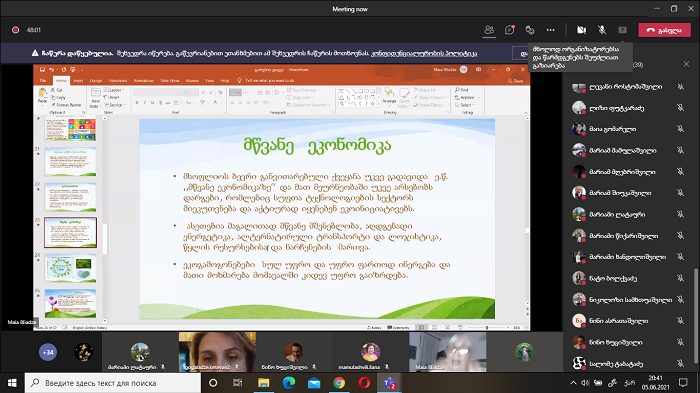Image resolution: width=700 pixels, height=393 pixels.
Task: Toggle Bold formatting
Action: 137,103
